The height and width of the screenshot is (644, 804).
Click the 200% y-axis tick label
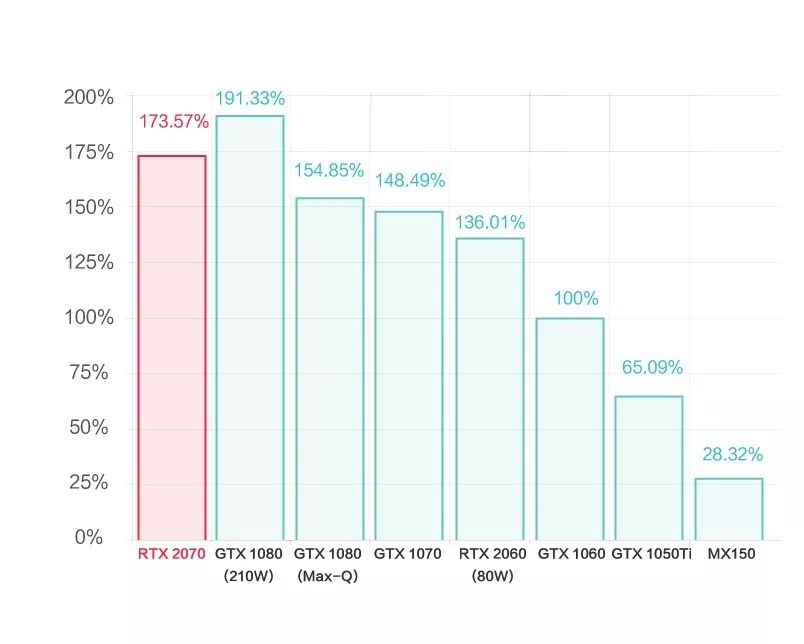pyautogui.click(x=89, y=97)
